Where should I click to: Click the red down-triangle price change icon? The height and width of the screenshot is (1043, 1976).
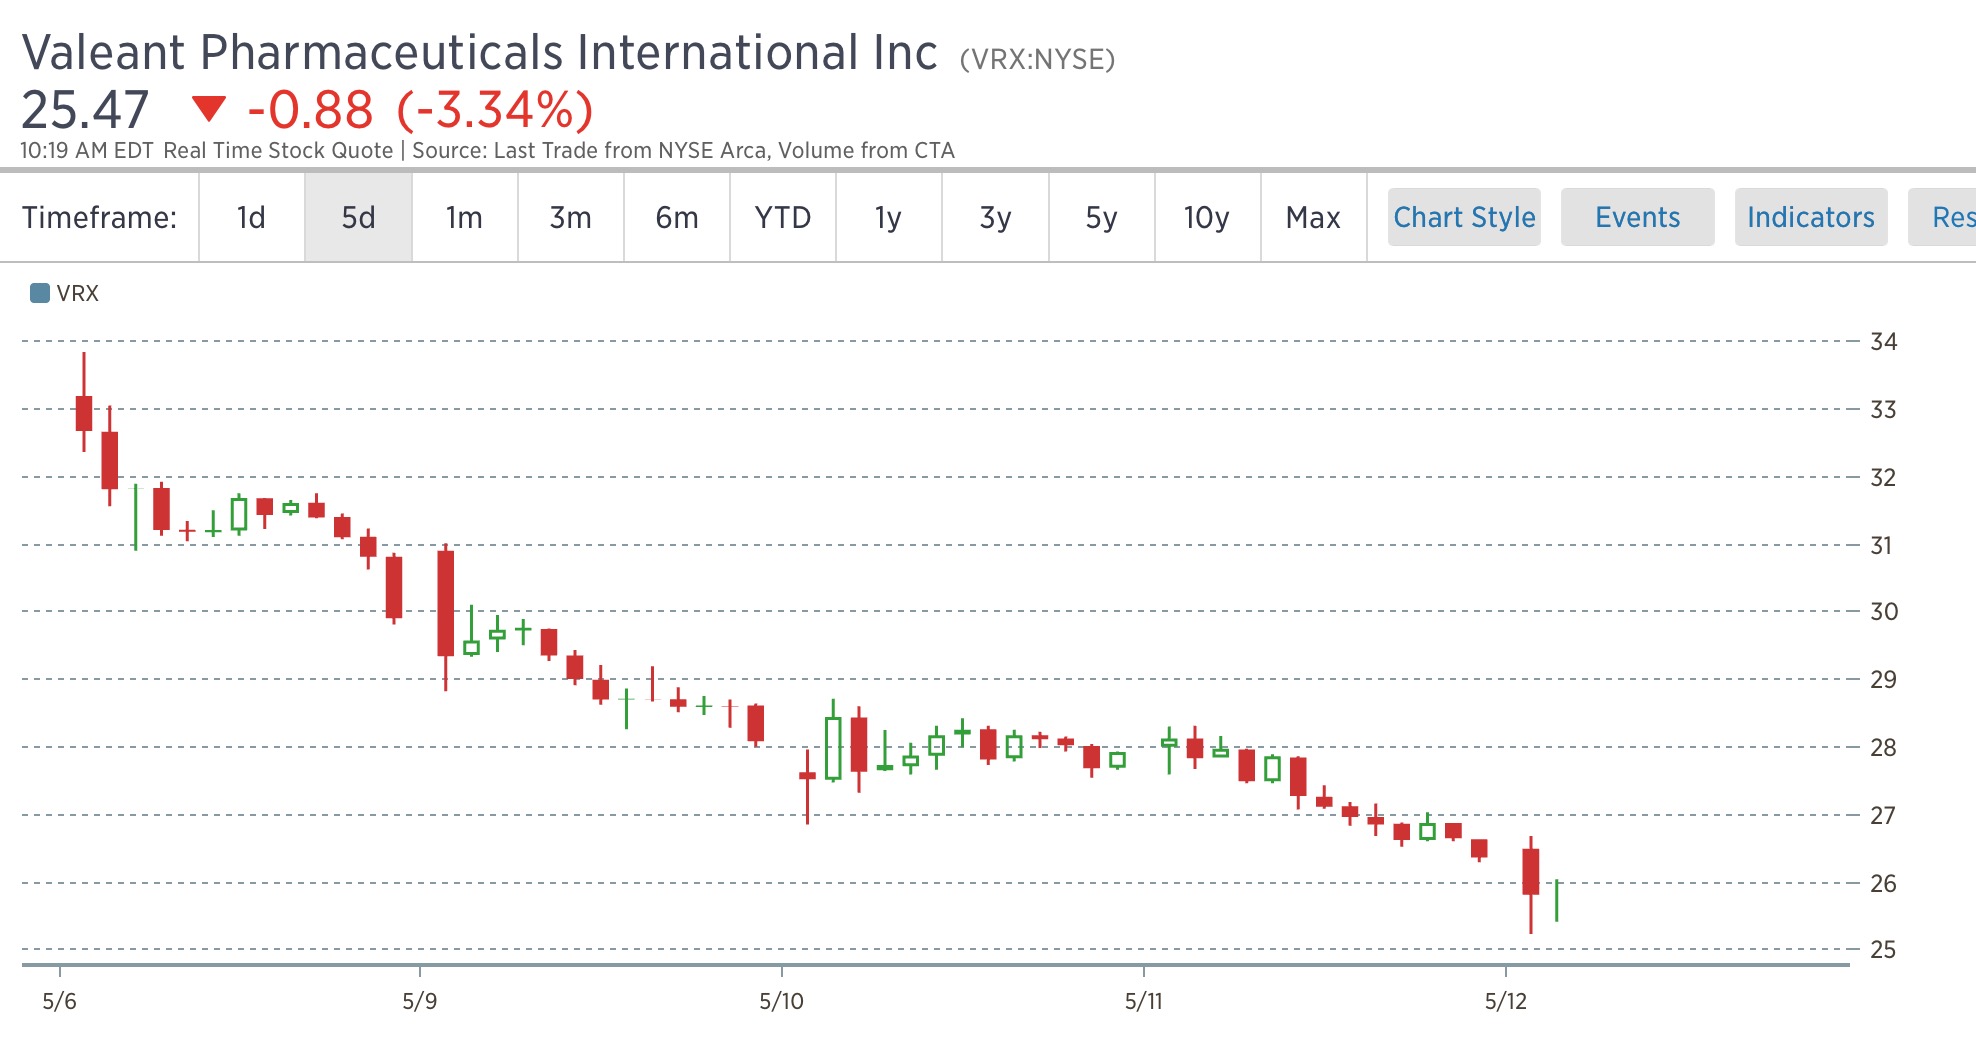[209, 108]
